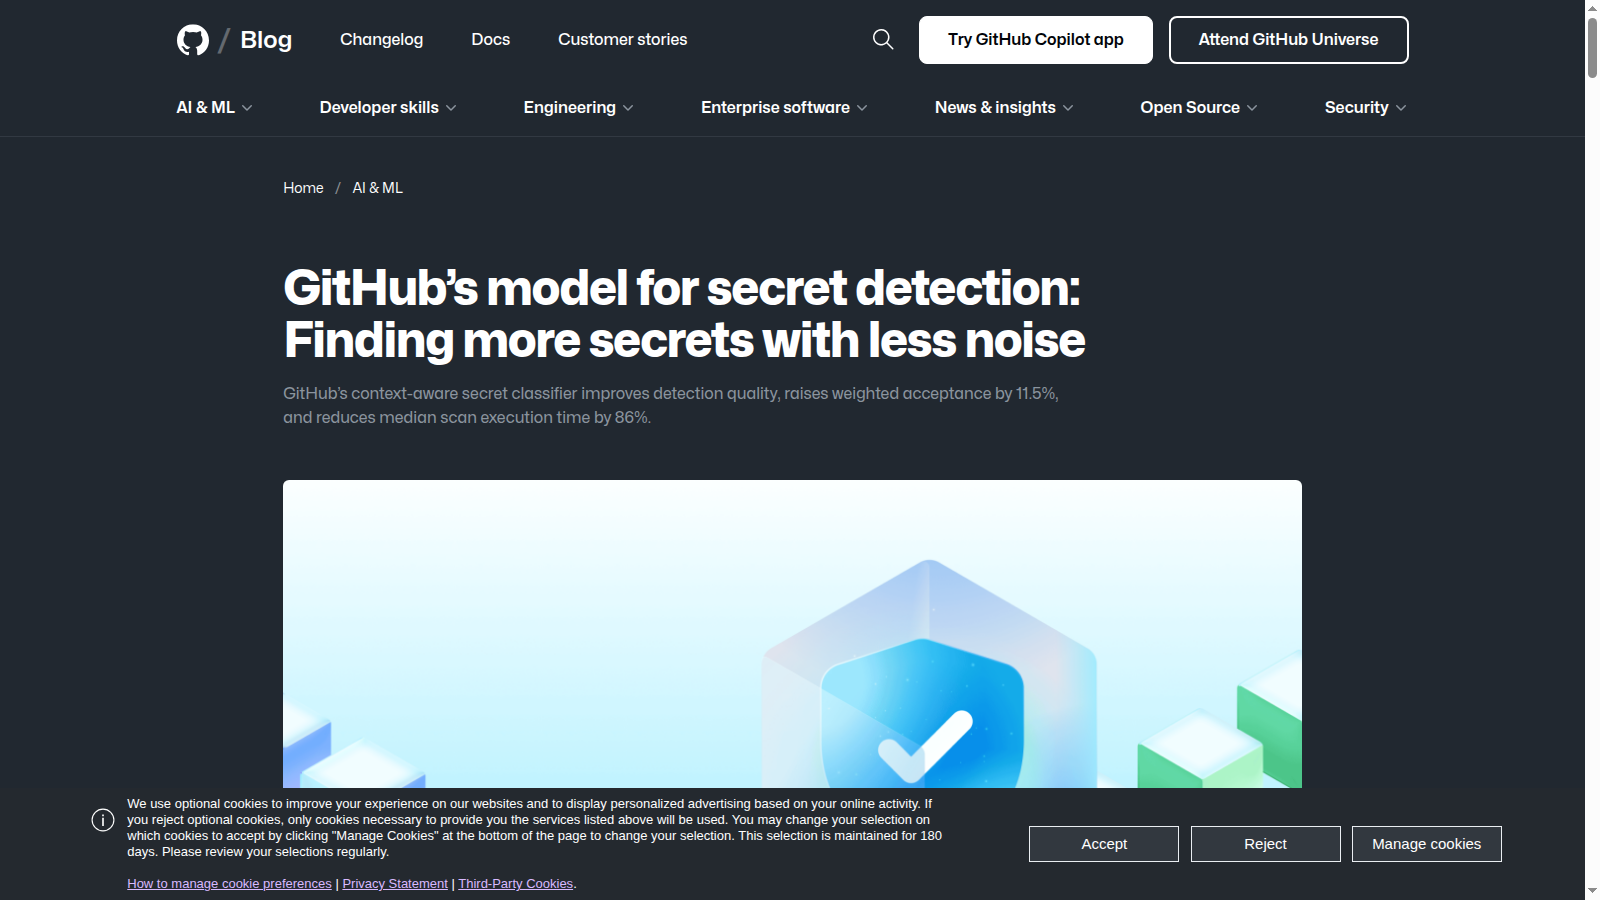This screenshot has width=1600, height=900.
Task: Go to the Blog home link
Action: tap(266, 40)
